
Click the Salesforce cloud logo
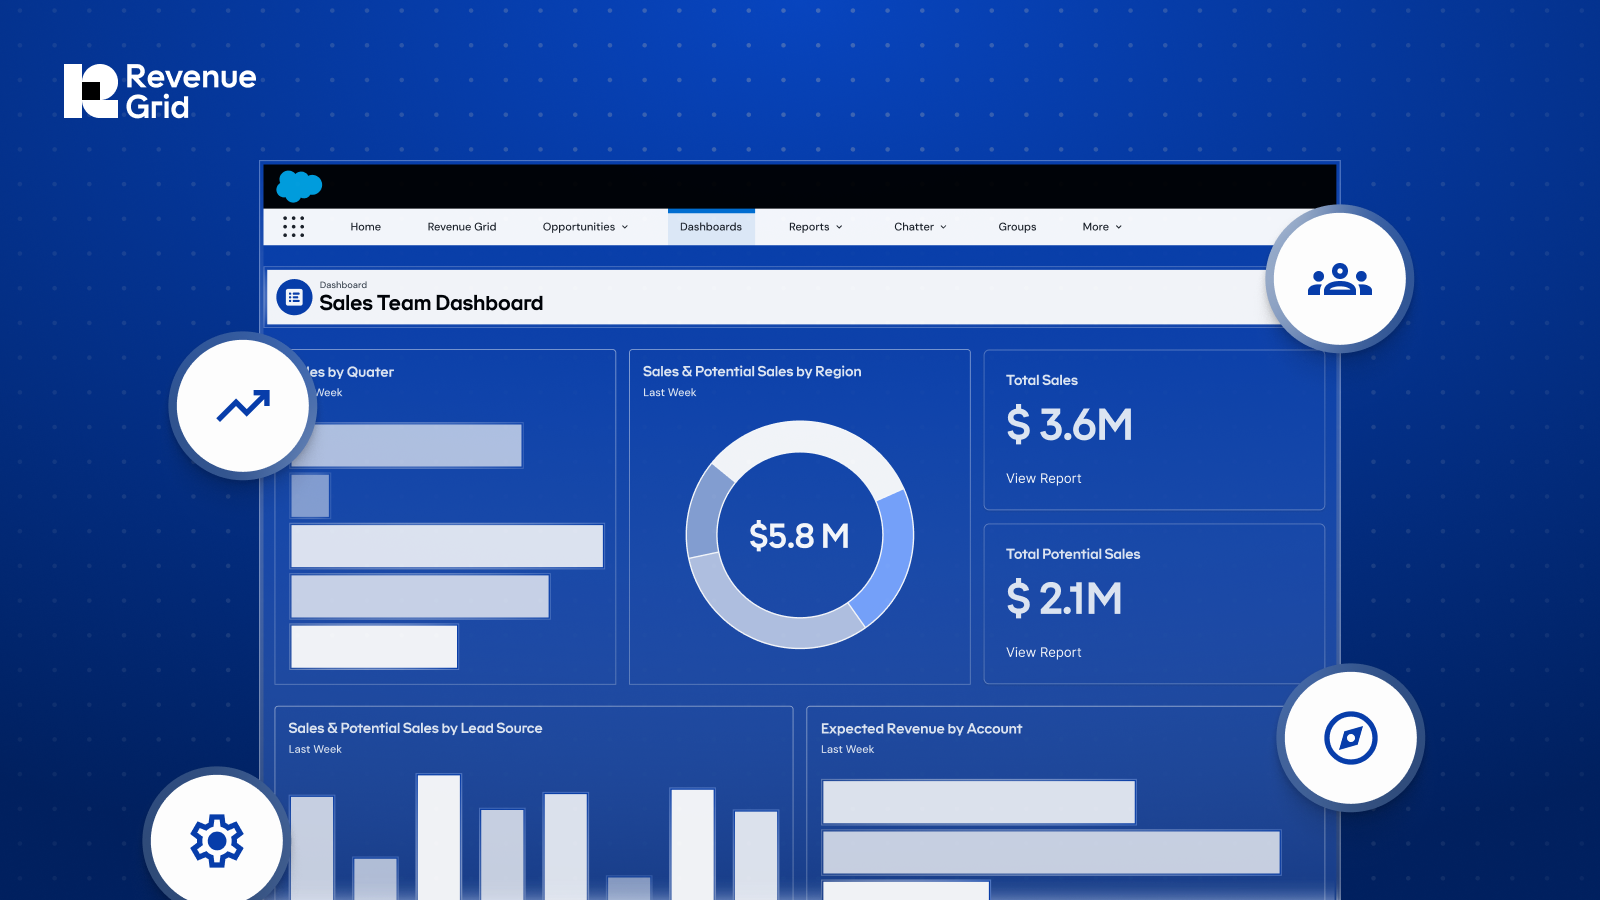coord(298,186)
